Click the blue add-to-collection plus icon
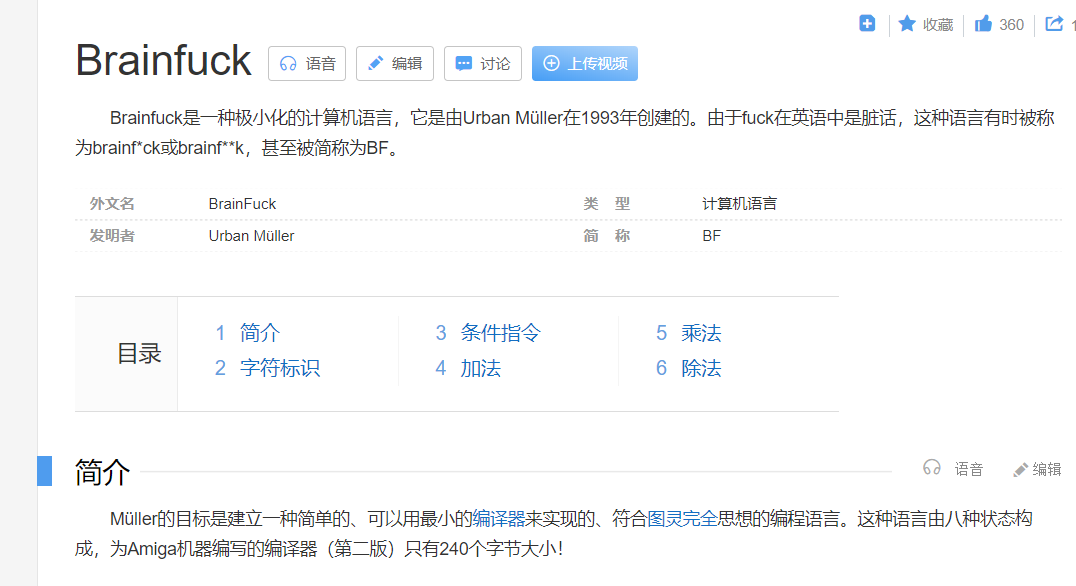The image size is (1076, 586). pyautogui.click(x=866, y=23)
